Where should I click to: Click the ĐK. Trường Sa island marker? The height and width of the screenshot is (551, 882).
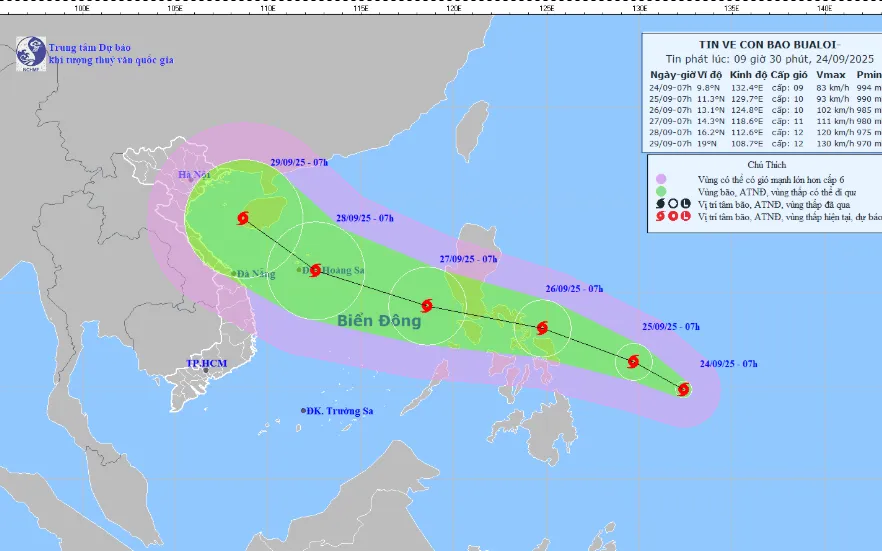pos(304,411)
